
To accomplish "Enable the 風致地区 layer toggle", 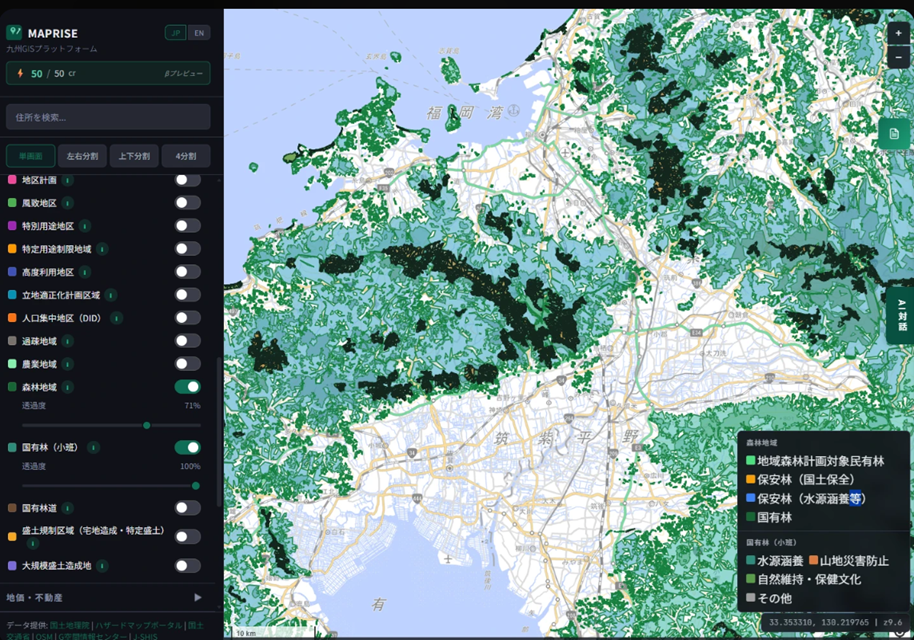I will pos(188,203).
